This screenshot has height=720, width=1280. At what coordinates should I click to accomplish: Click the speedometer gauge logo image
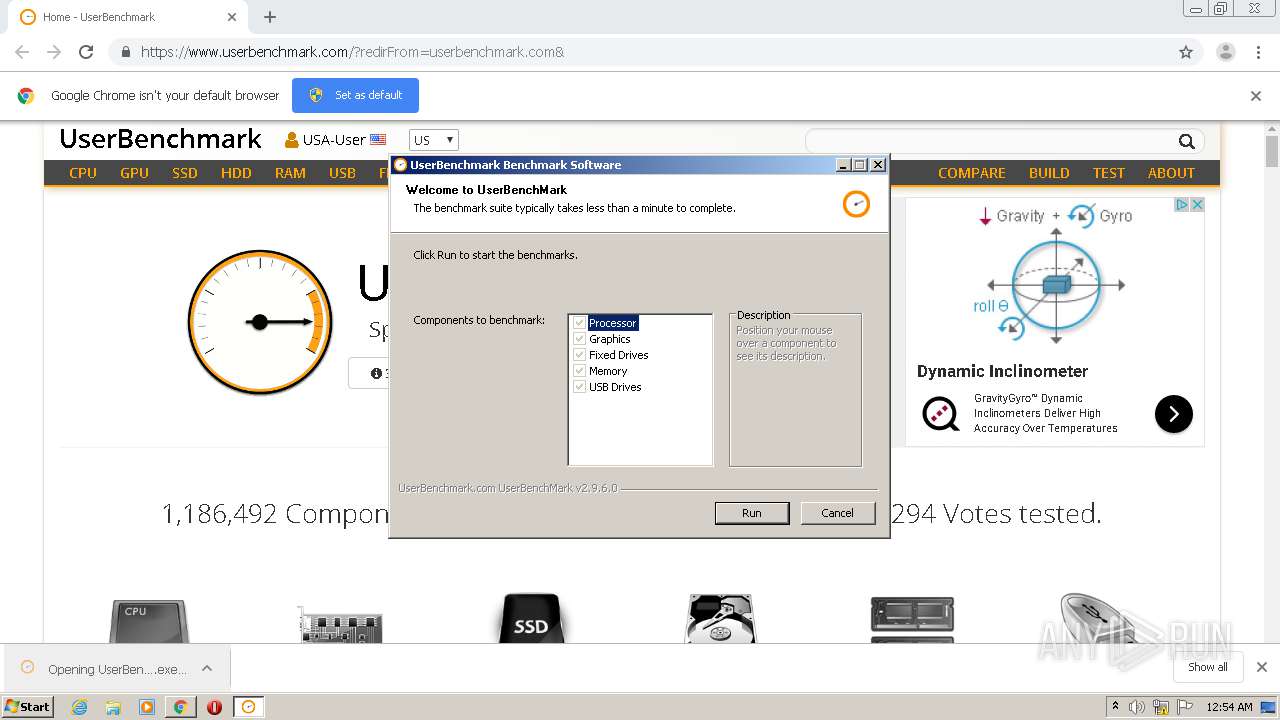pyautogui.click(x=260, y=322)
